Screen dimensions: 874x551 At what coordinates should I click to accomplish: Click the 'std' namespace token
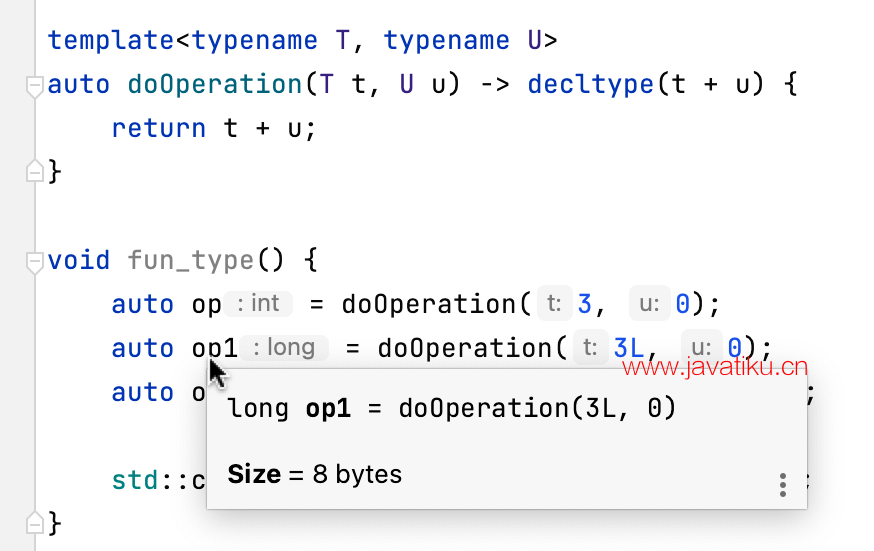pyautogui.click(x=135, y=481)
